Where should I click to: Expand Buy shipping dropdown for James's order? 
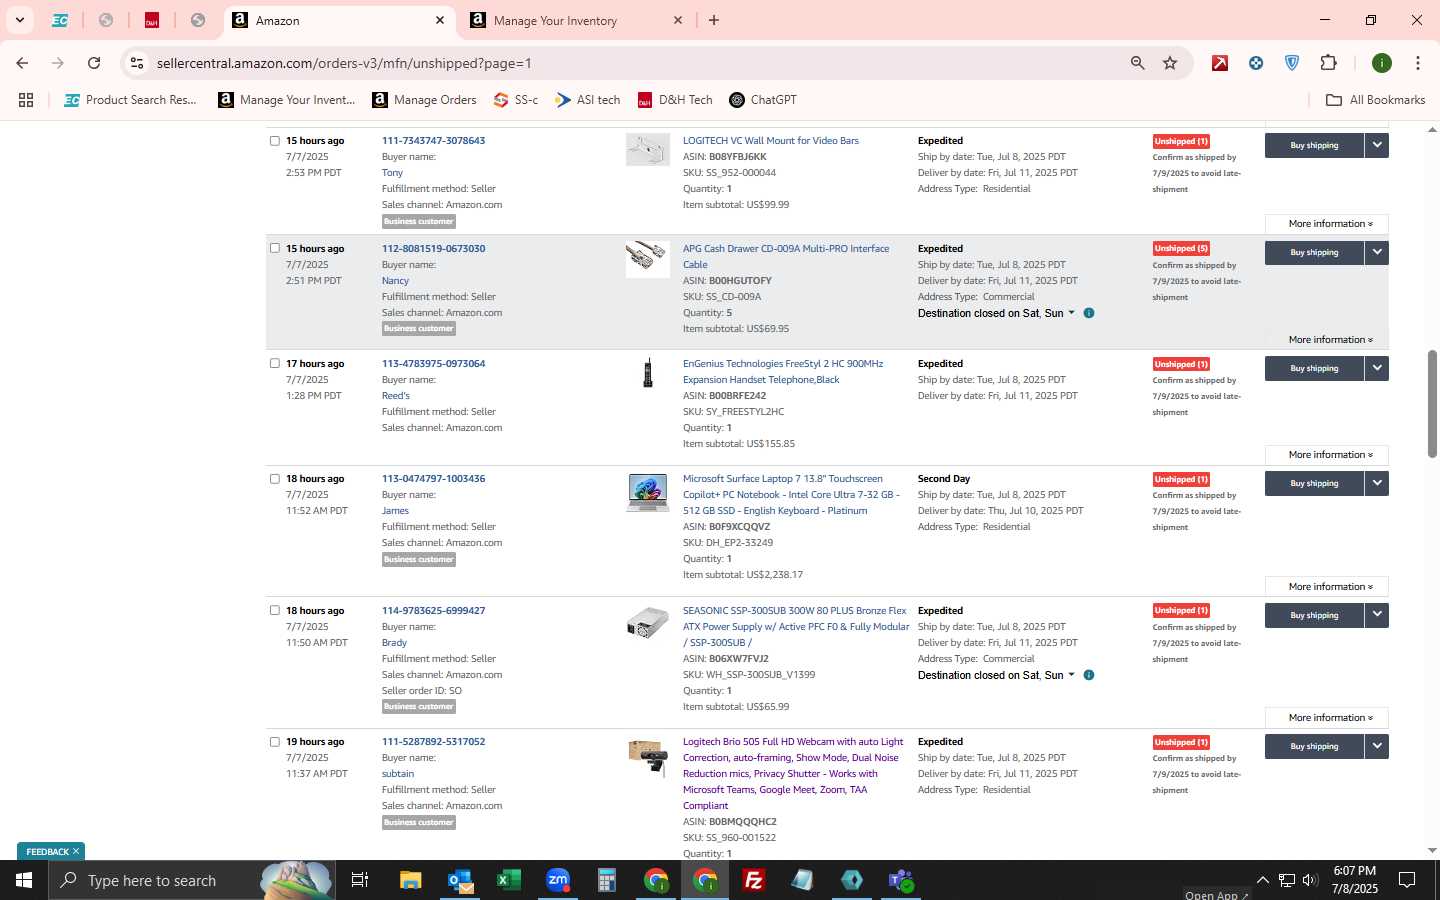click(1377, 483)
